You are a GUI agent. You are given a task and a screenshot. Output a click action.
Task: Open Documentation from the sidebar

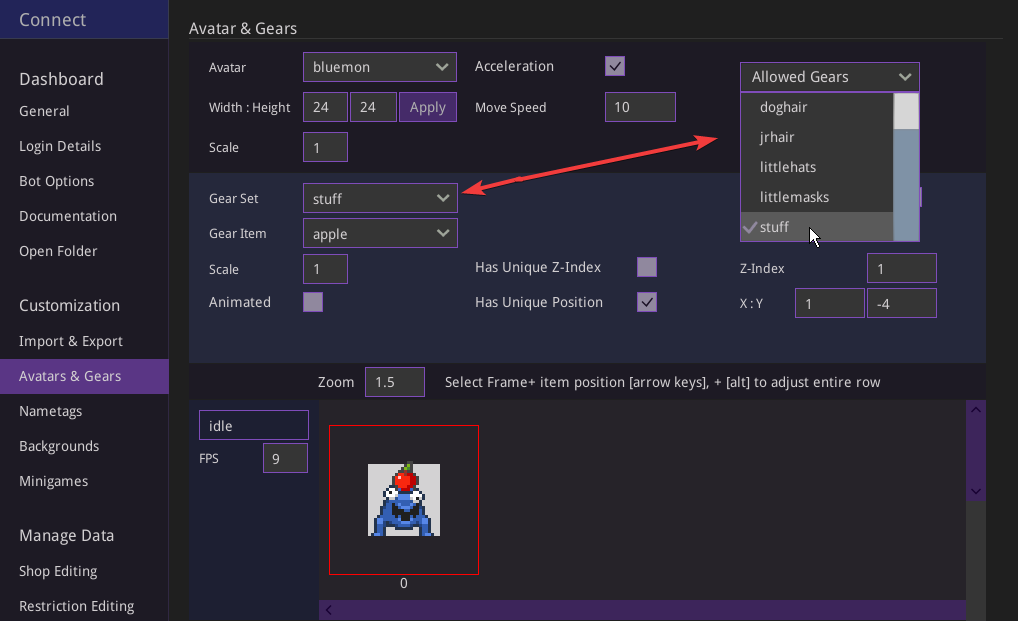pyautogui.click(x=68, y=216)
